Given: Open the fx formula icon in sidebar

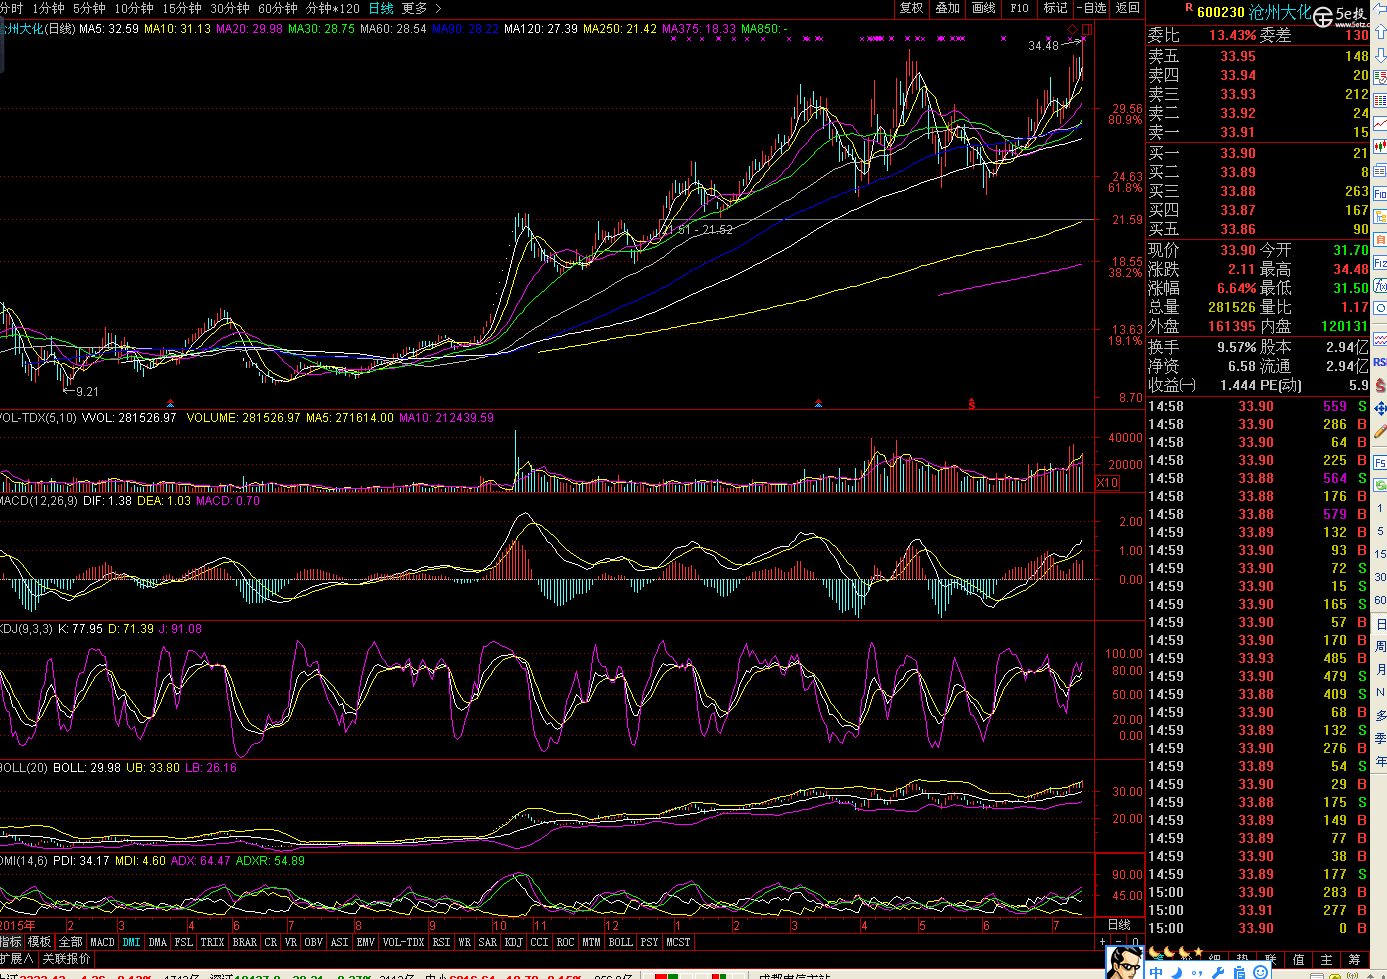Looking at the screenshot, I should coord(1380,284).
